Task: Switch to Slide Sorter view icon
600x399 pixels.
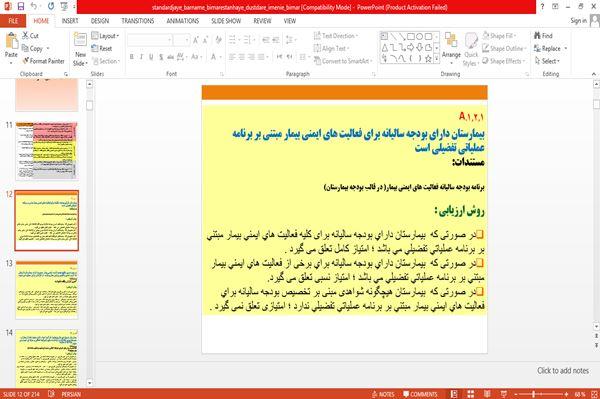Action: tap(471, 394)
